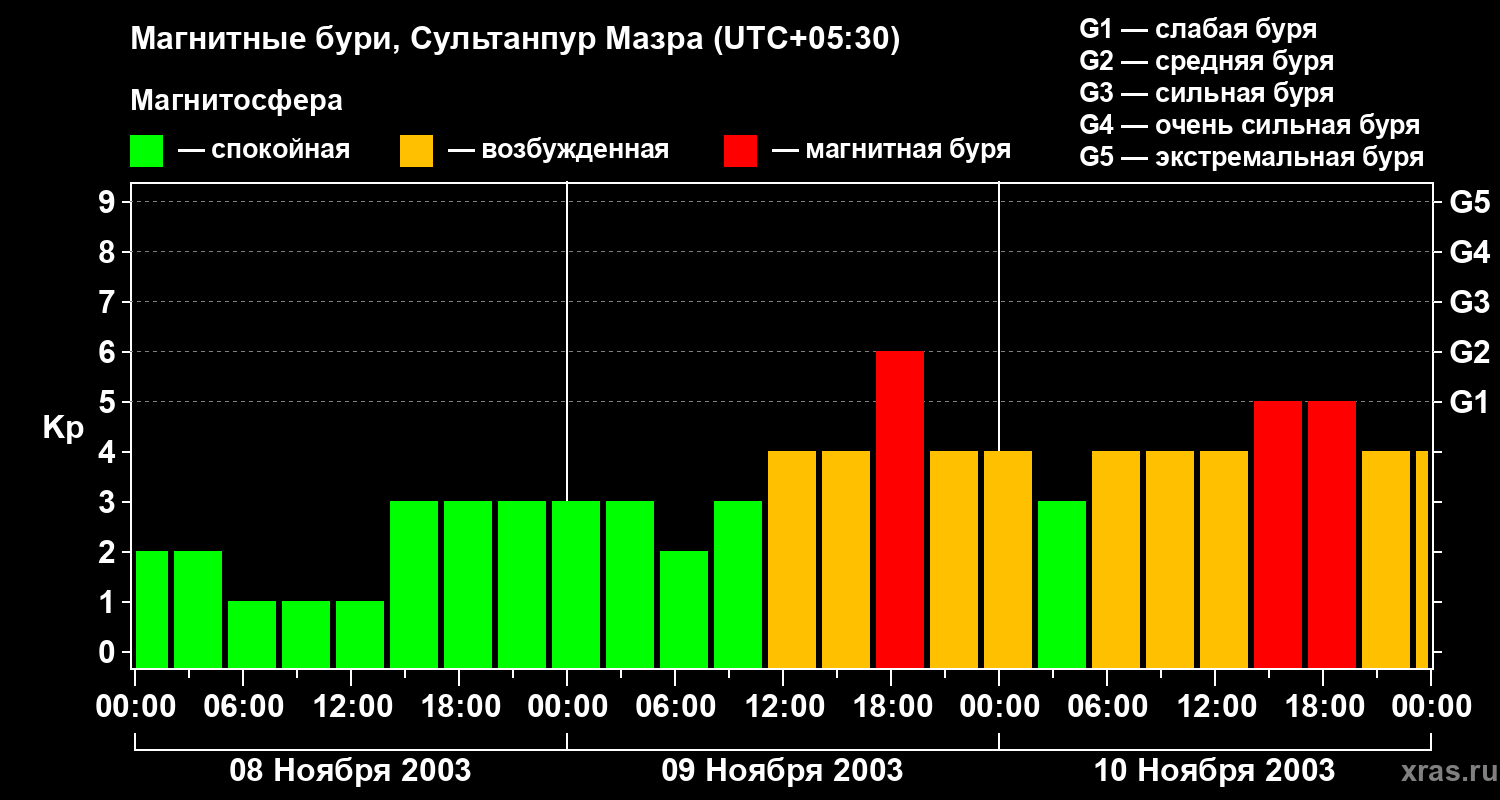Click the «G4 — очень сильная буря» description
Screen dimensions: 1500x800
click(1249, 125)
